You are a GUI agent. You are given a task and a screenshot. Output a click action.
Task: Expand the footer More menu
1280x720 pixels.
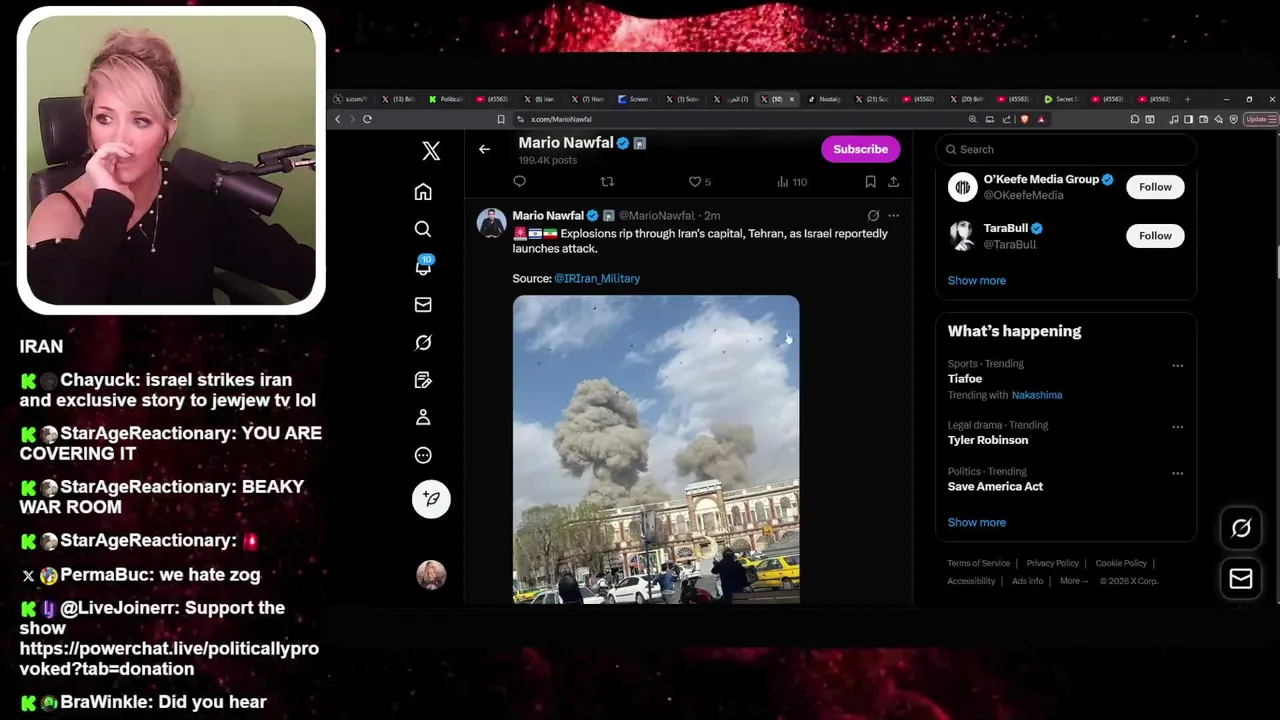point(1074,581)
